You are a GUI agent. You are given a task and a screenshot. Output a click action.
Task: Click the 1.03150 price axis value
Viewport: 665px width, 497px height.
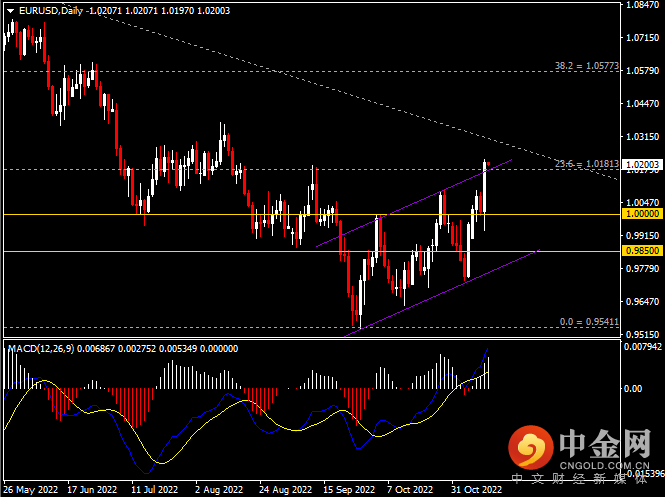point(643,137)
